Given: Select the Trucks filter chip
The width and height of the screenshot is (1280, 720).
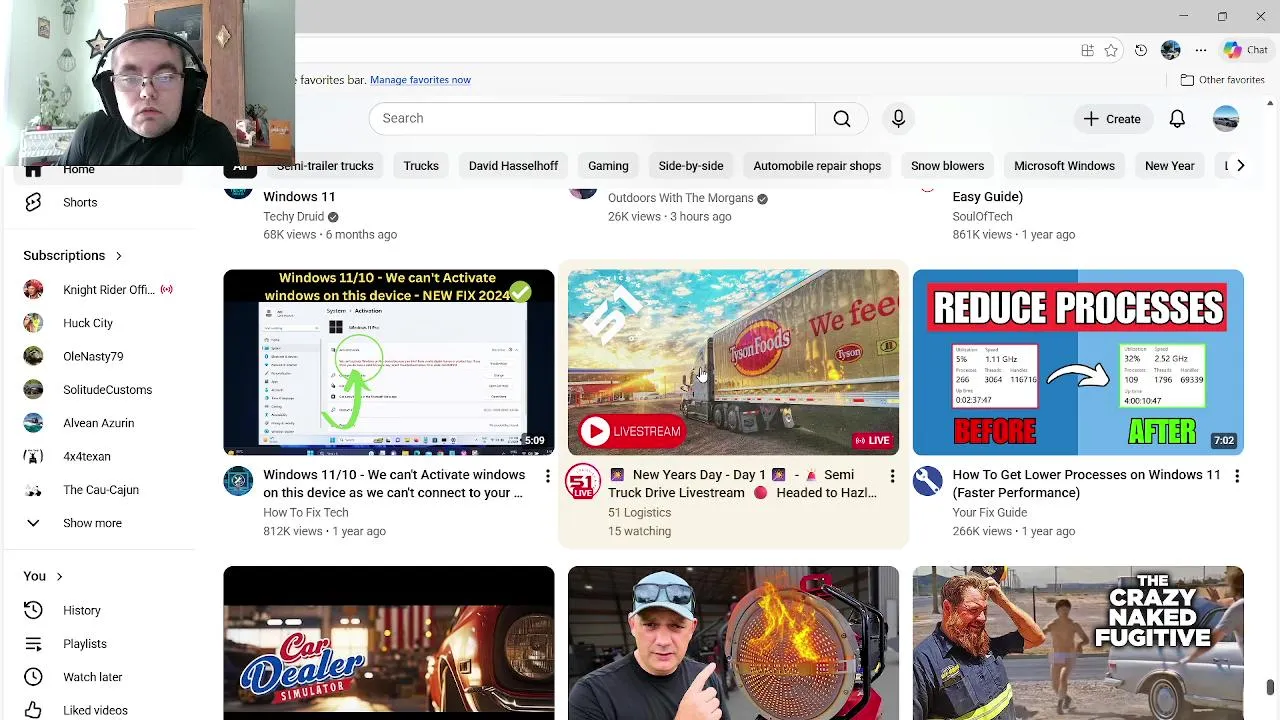Looking at the screenshot, I should point(421,166).
